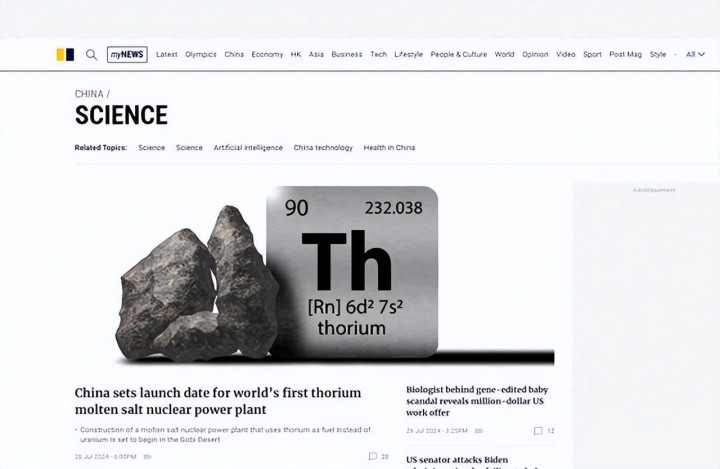This screenshot has width=720, height=469.
Task: Open the Sport section
Action: coord(592,54)
